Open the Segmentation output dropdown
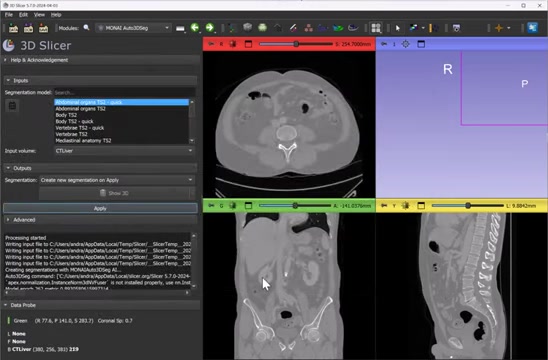The height and width of the screenshot is (360, 548). (116, 180)
